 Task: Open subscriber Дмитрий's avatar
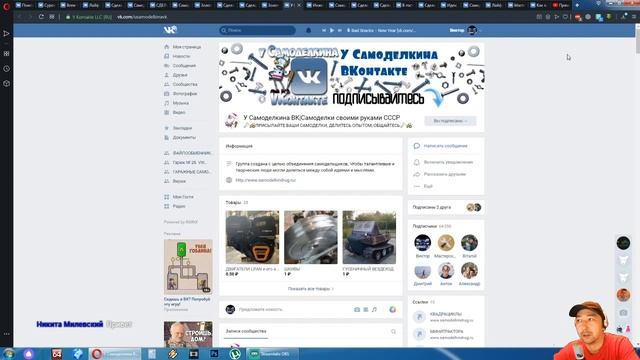point(422,271)
